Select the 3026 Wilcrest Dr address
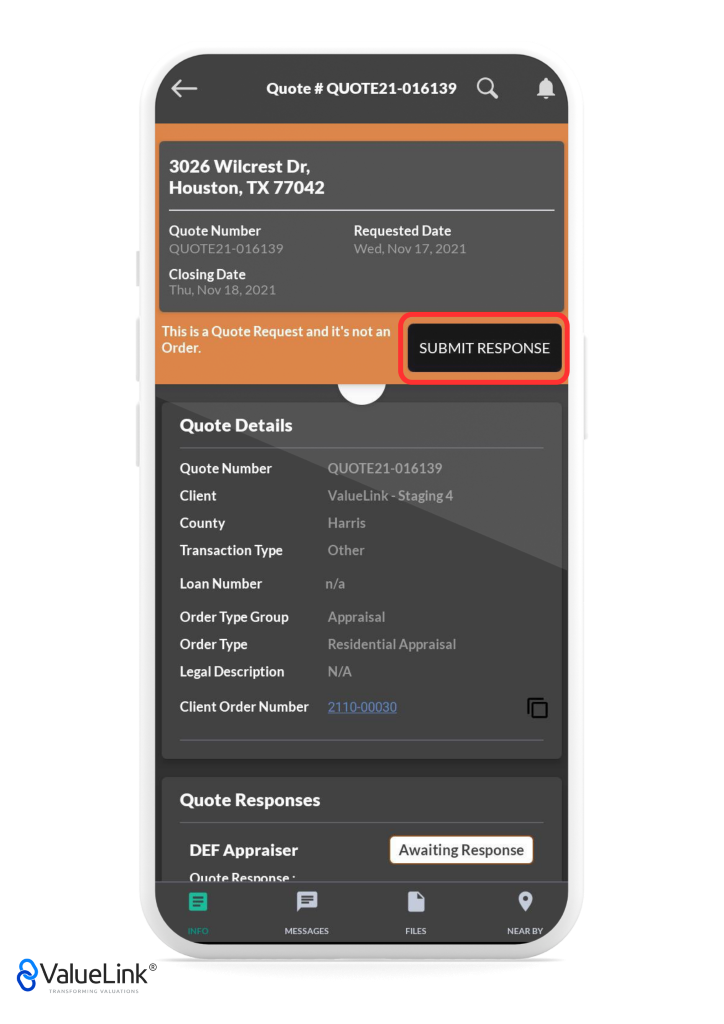This screenshot has width=724, height=1024. tap(246, 177)
